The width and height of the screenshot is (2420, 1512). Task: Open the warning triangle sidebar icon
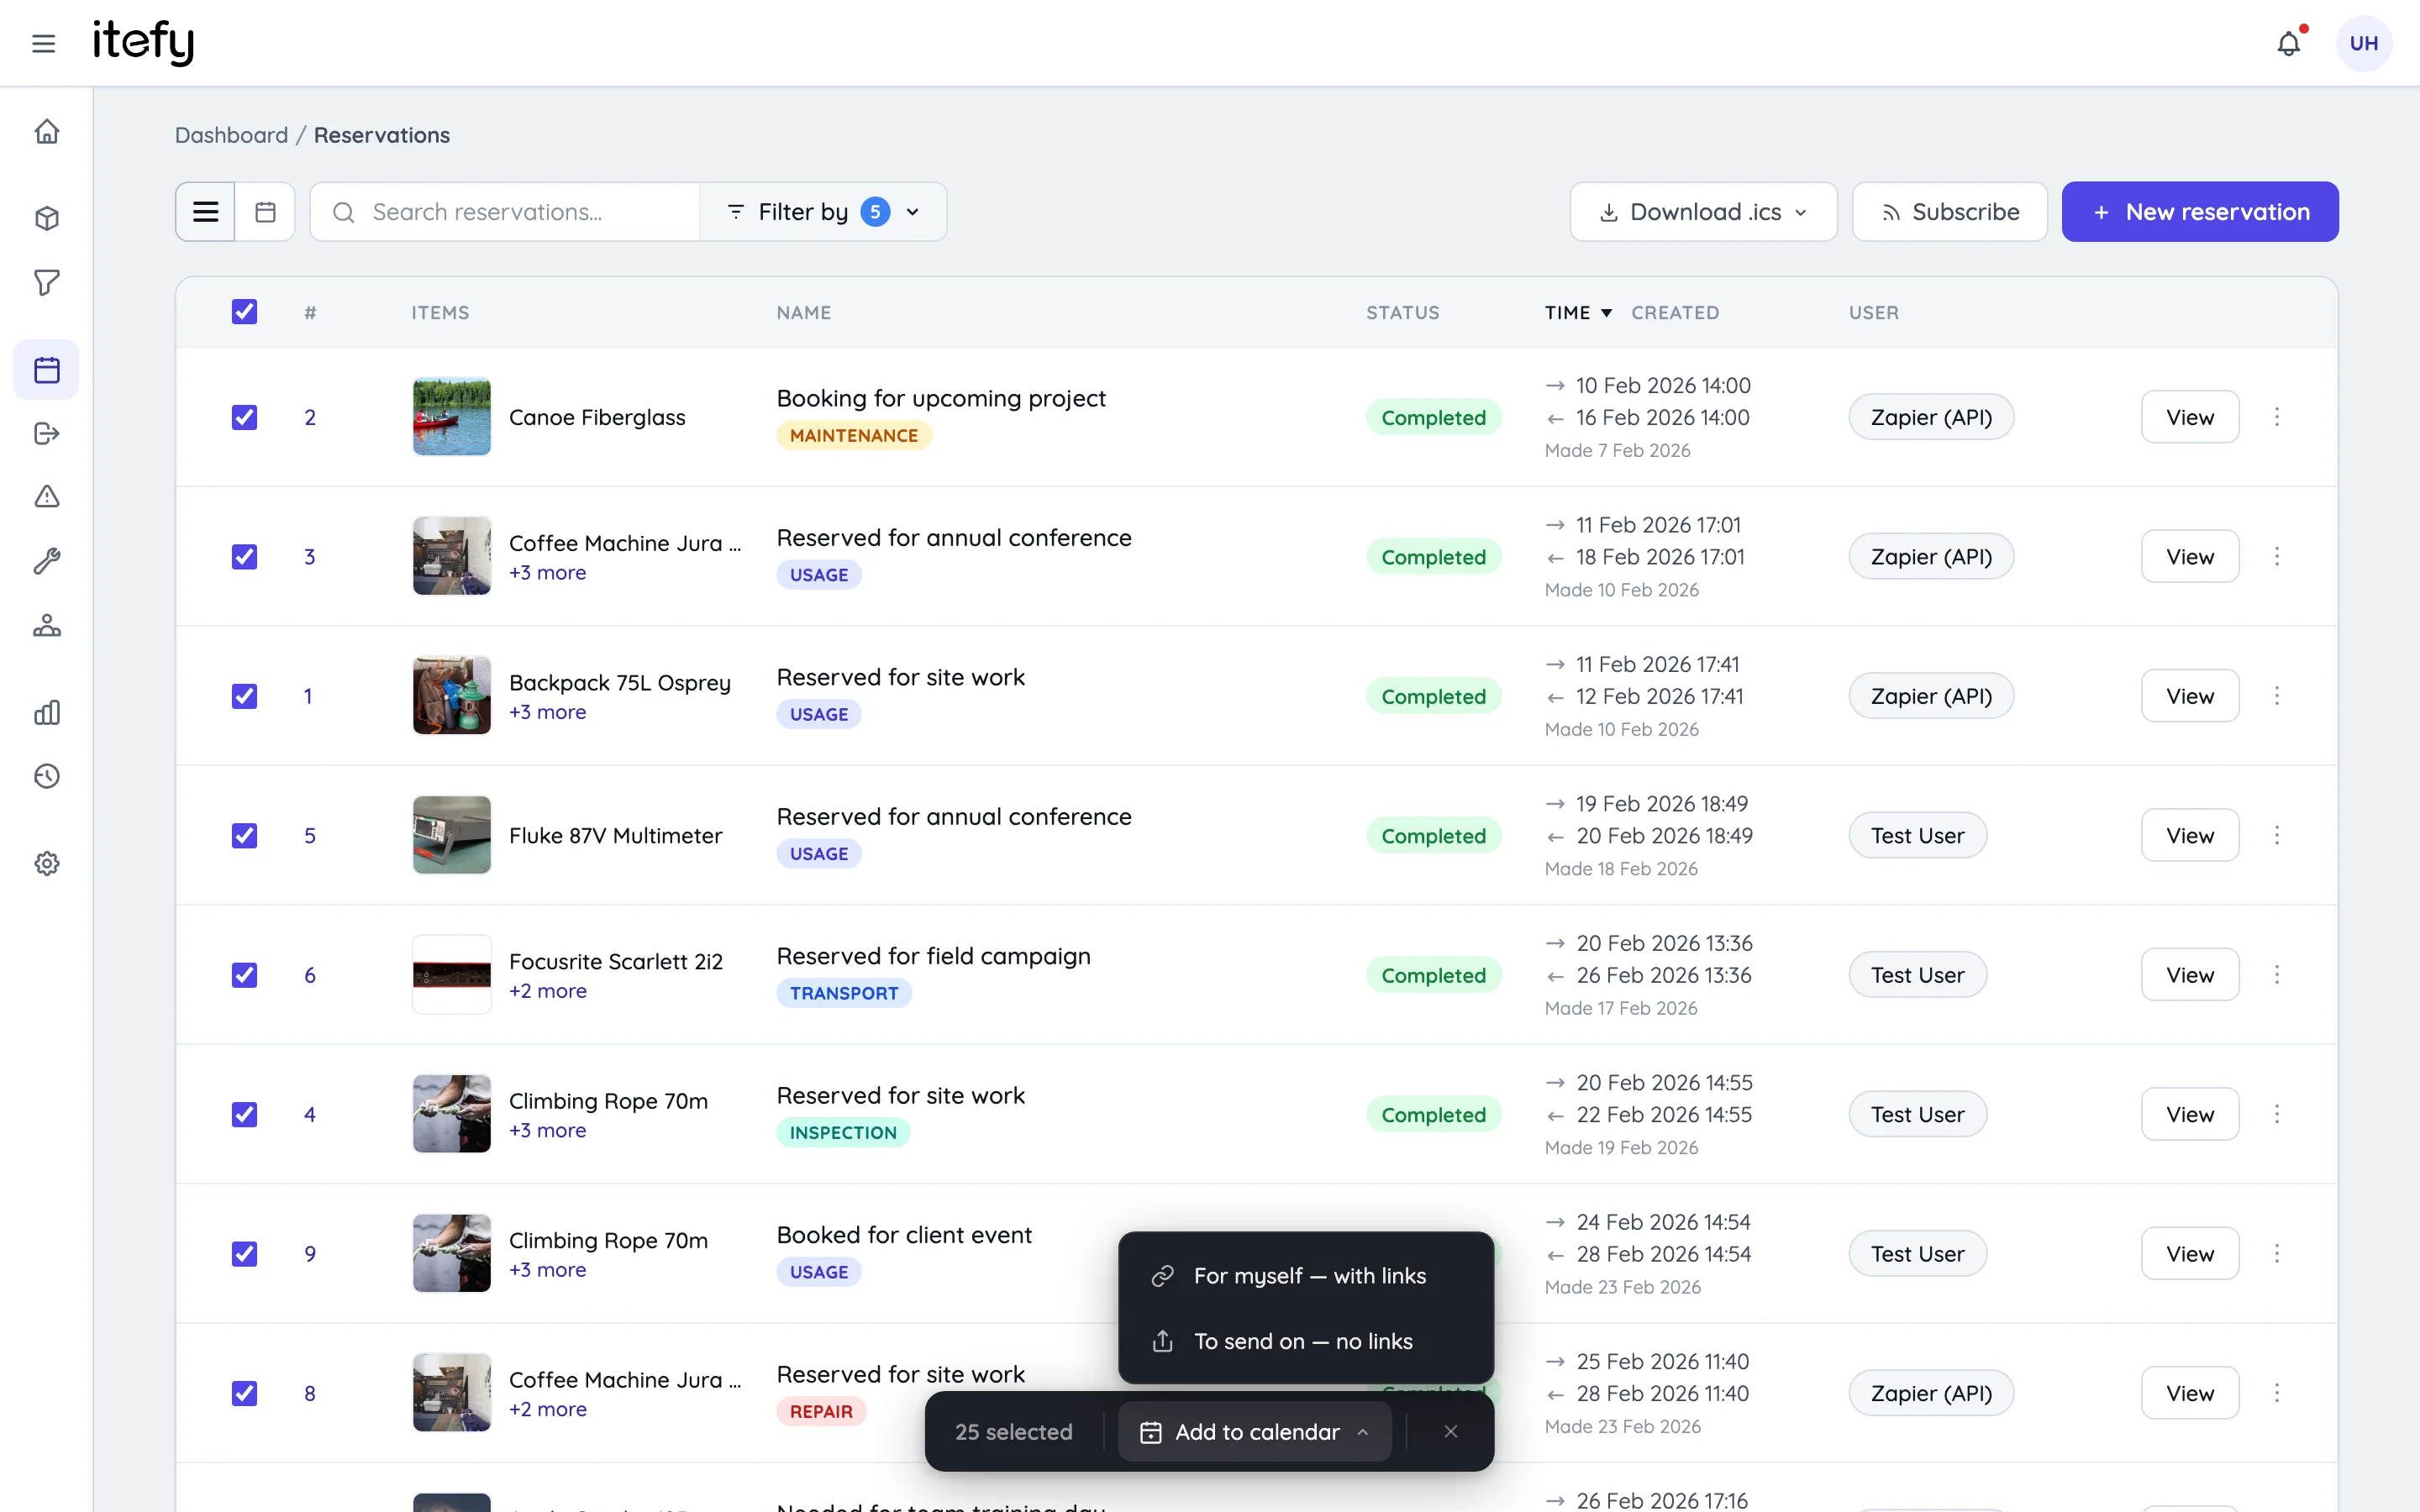click(x=47, y=497)
